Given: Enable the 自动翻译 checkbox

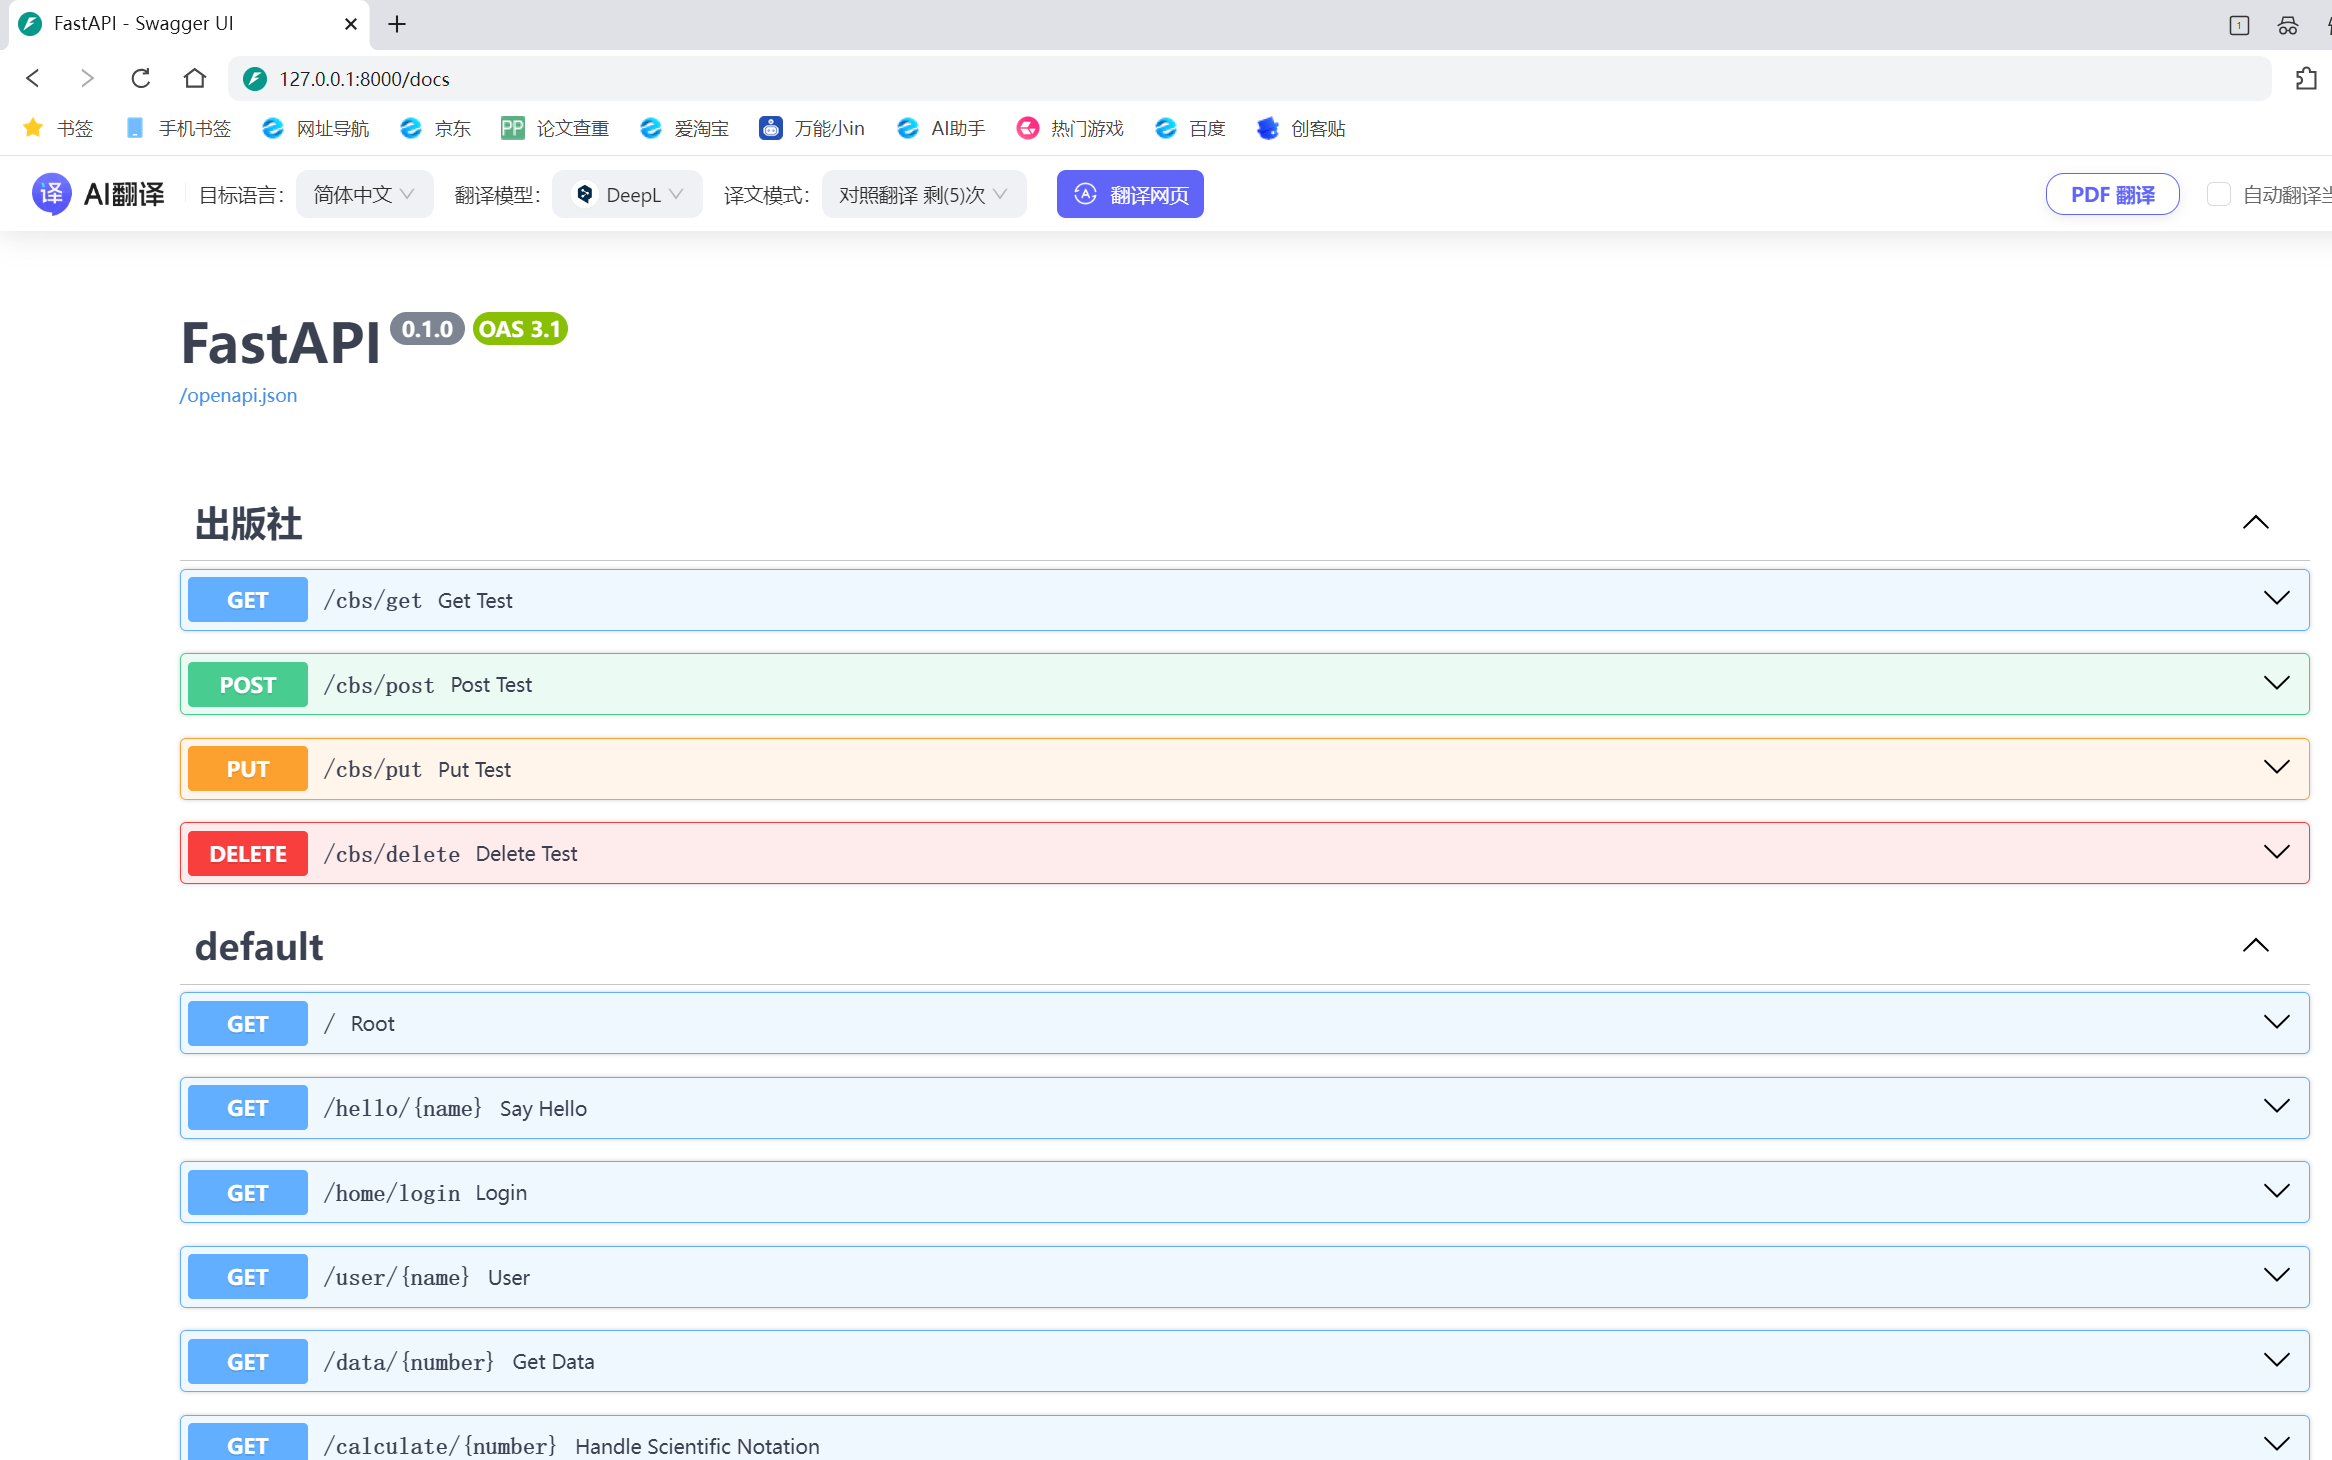Looking at the screenshot, I should (2218, 194).
